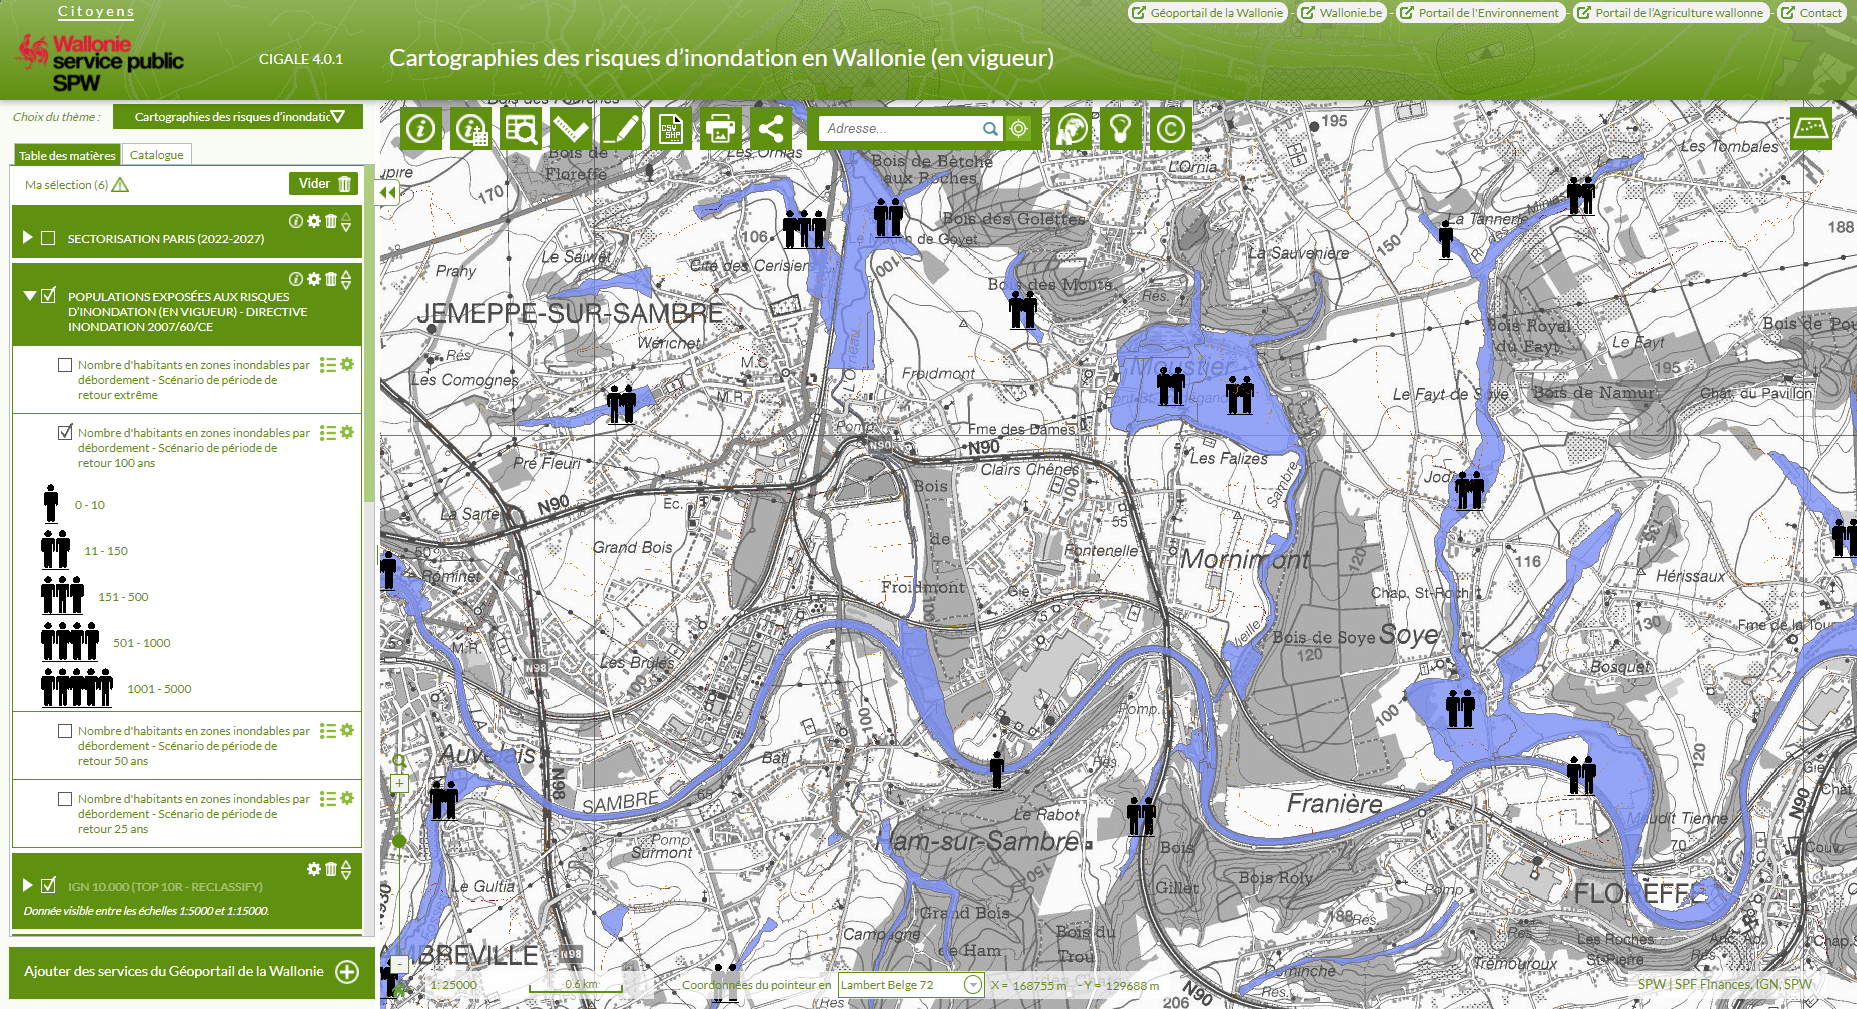Open Géoportail de la Wallonie link

click(1207, 13)
